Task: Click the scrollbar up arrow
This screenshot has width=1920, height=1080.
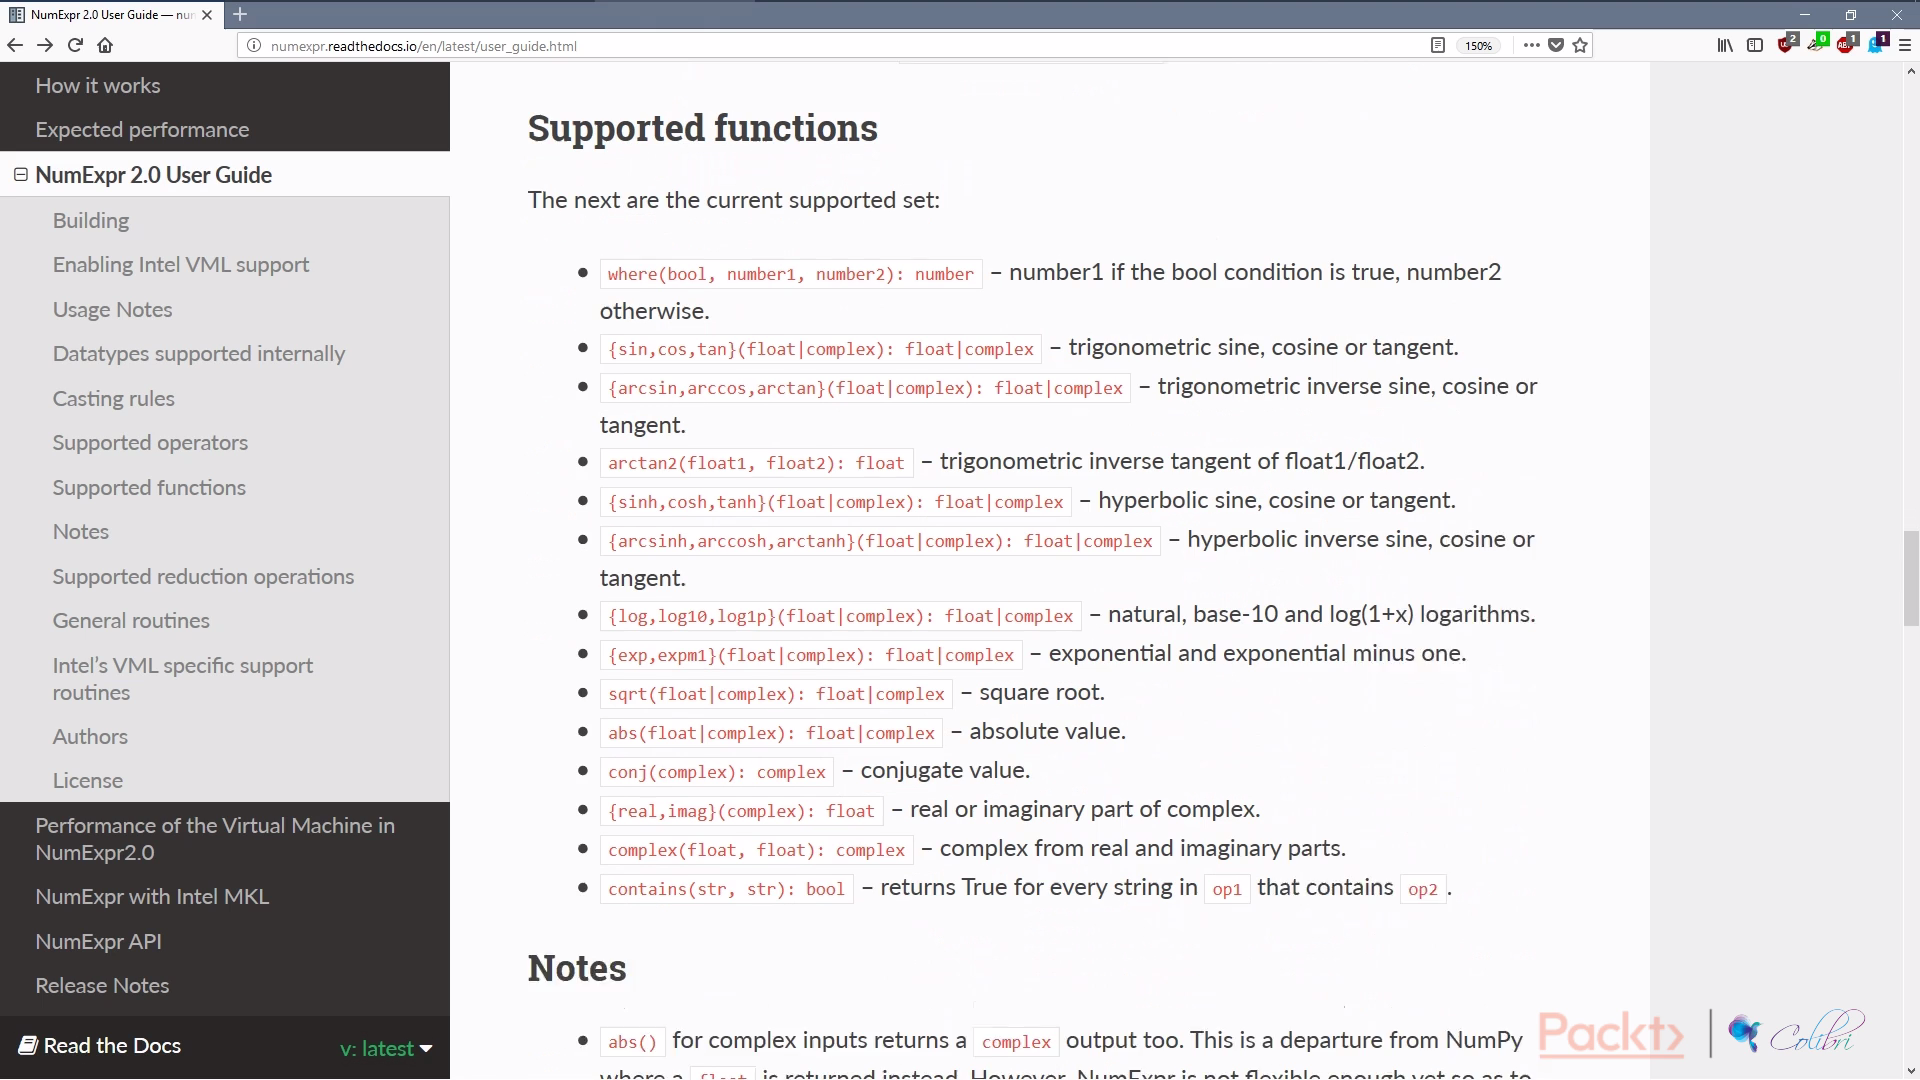Action: pyautogui.click(x=1911, y=71)
